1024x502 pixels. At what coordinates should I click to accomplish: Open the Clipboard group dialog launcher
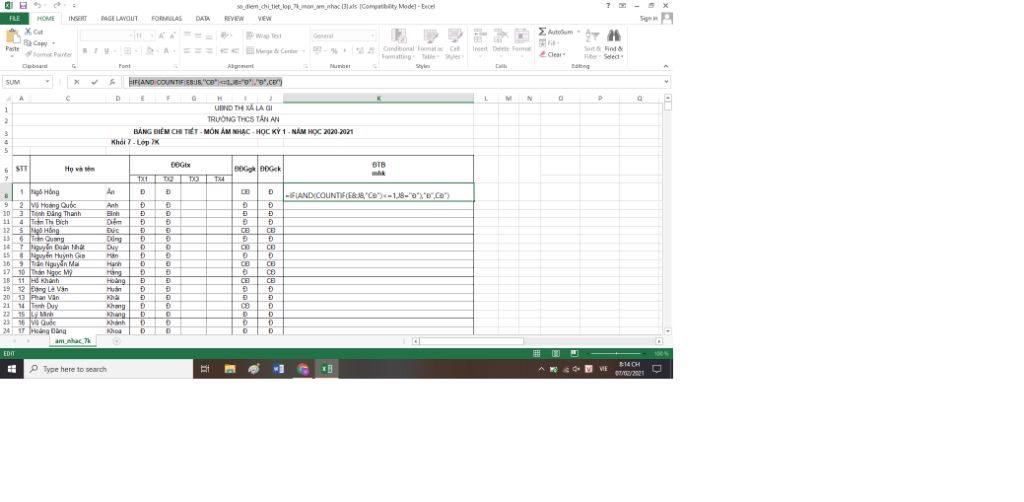[x=74, y=67]
